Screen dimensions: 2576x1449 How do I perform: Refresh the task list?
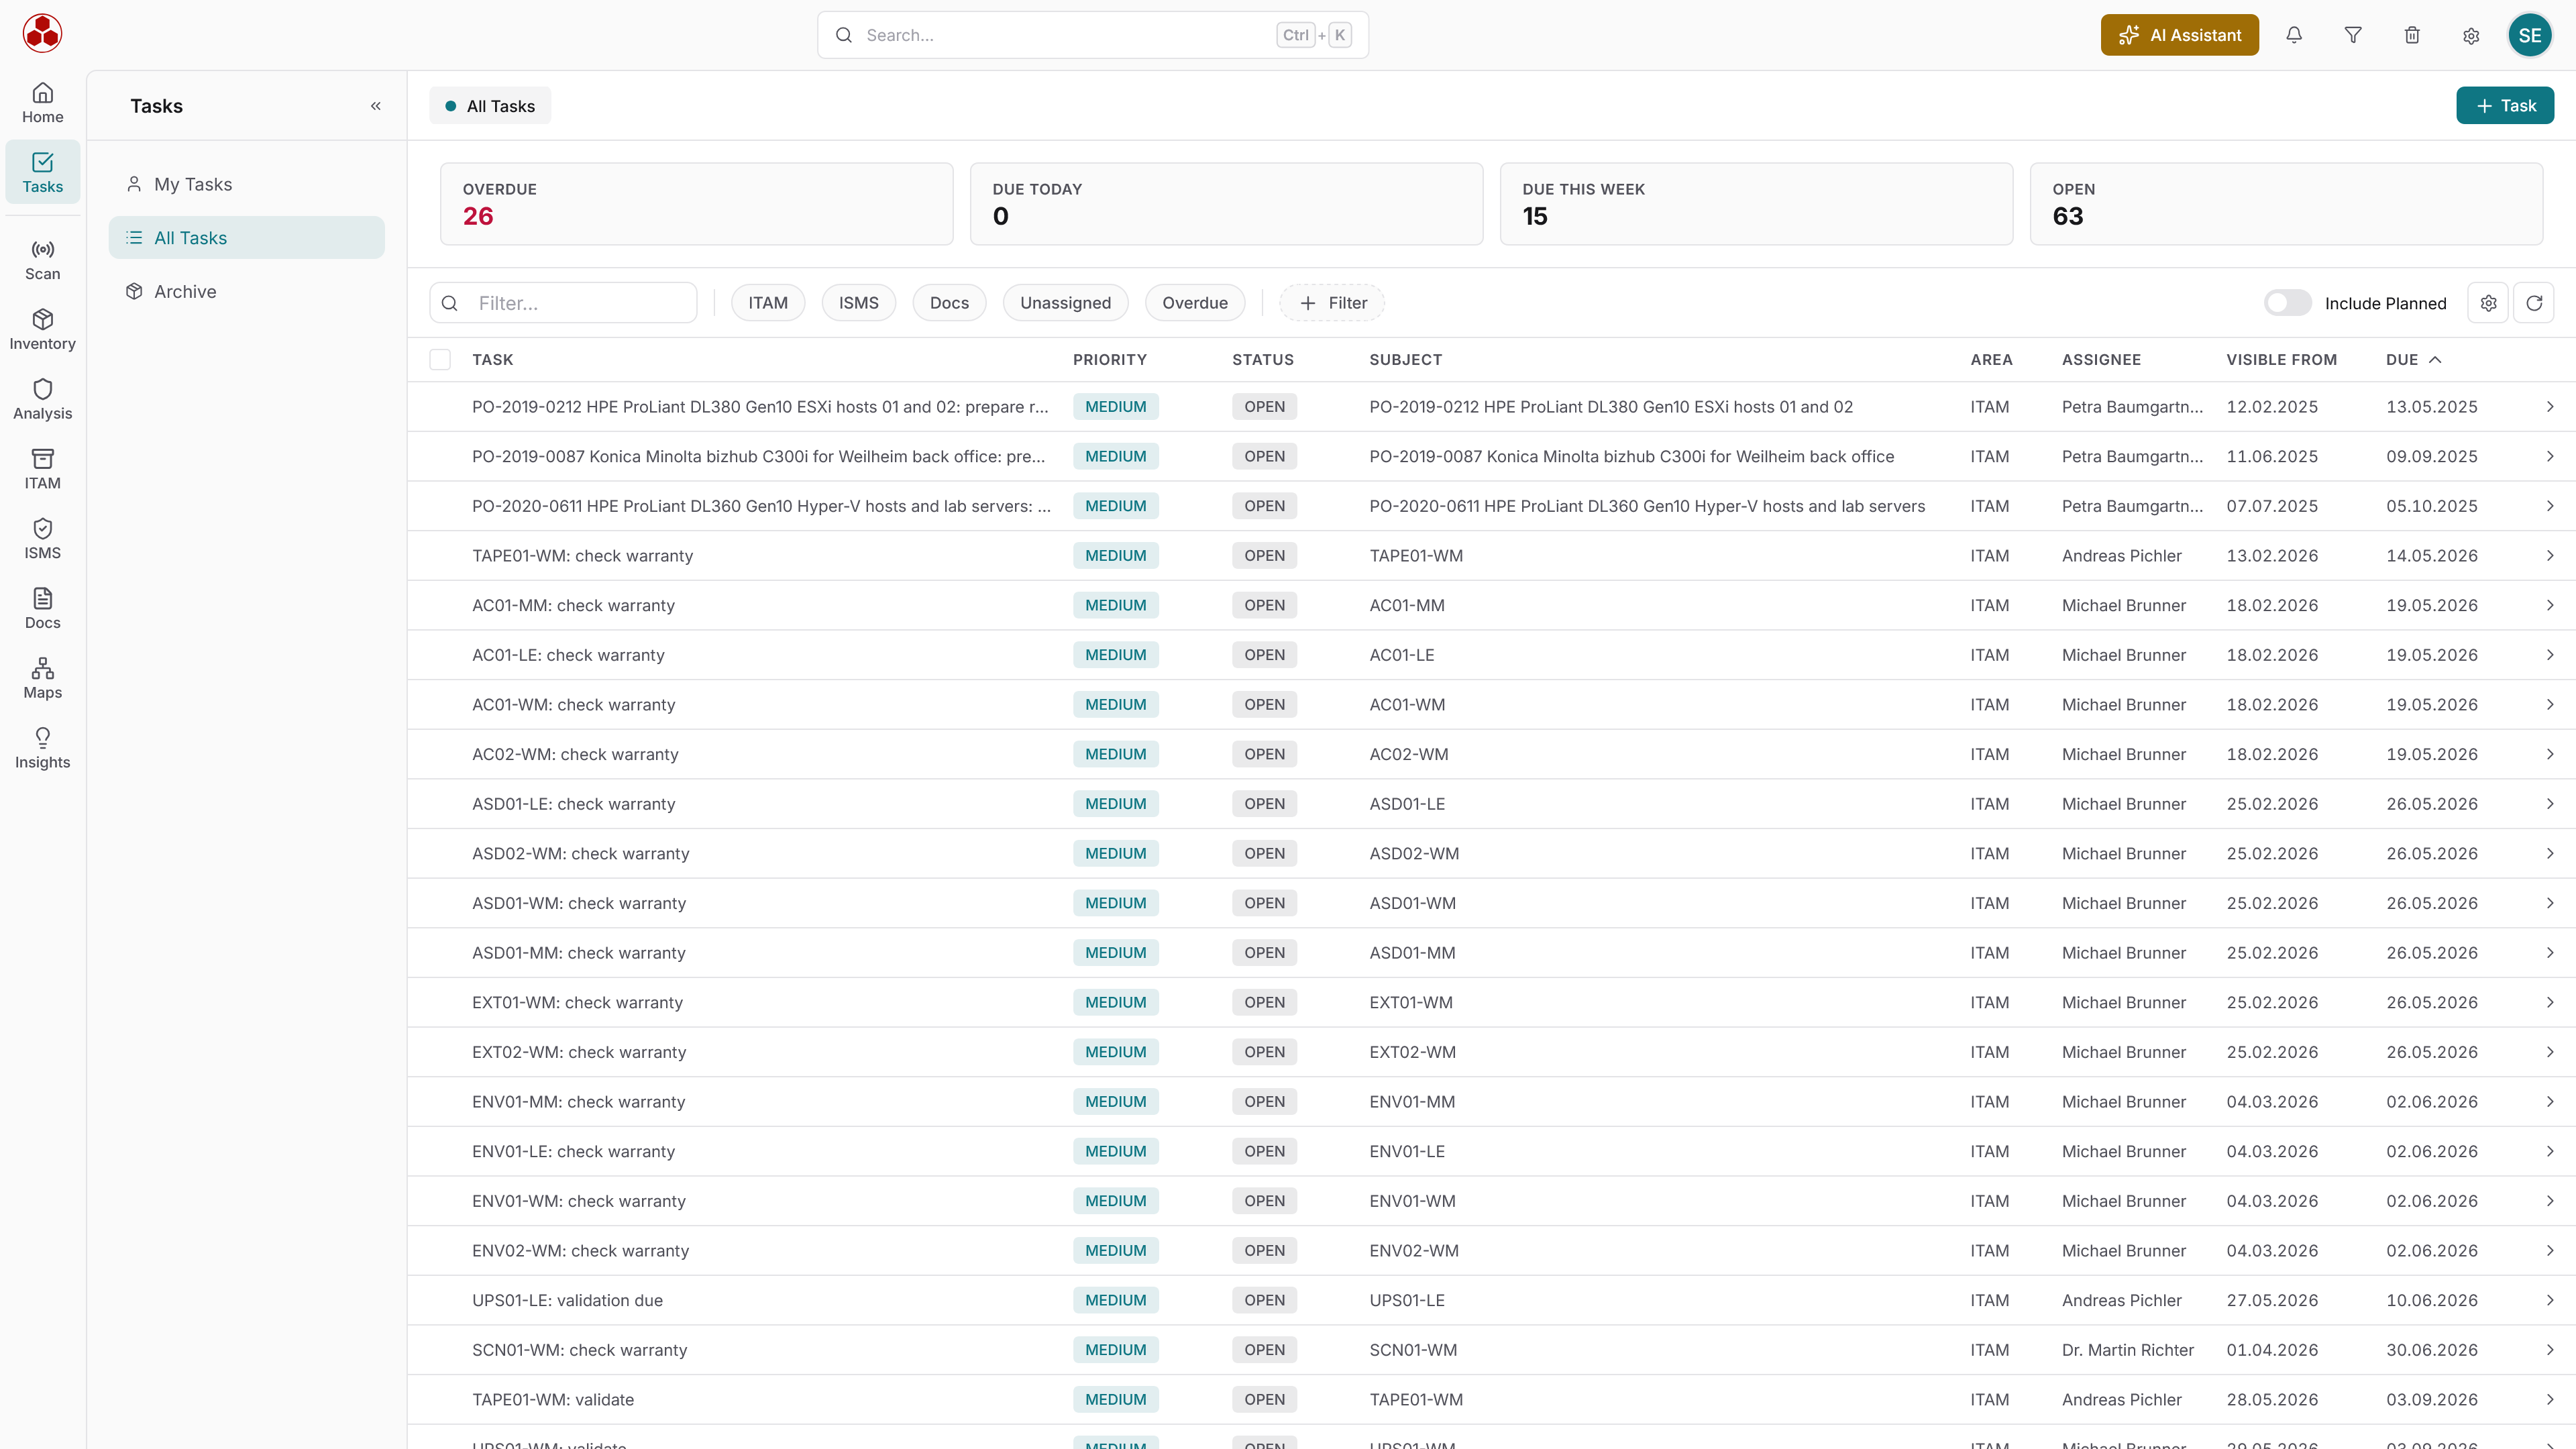[2534, 303]
